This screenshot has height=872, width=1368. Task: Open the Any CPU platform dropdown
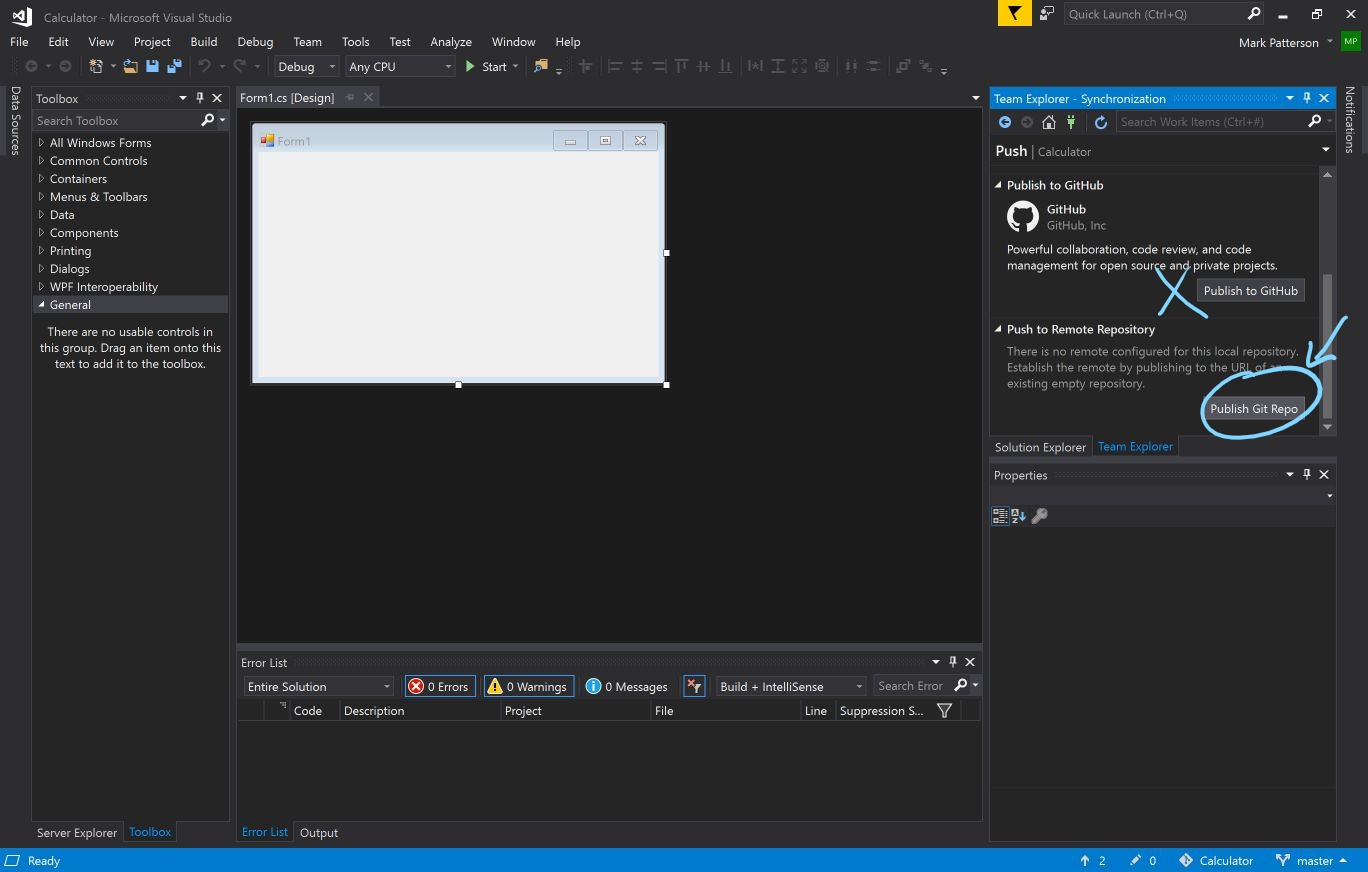[x=399, y=66]
